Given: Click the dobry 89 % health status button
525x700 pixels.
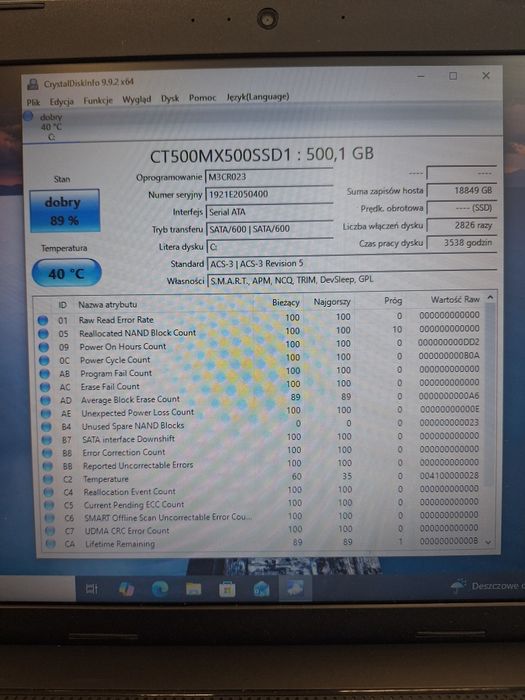Looking at the screenshot, I should (64, 211).
